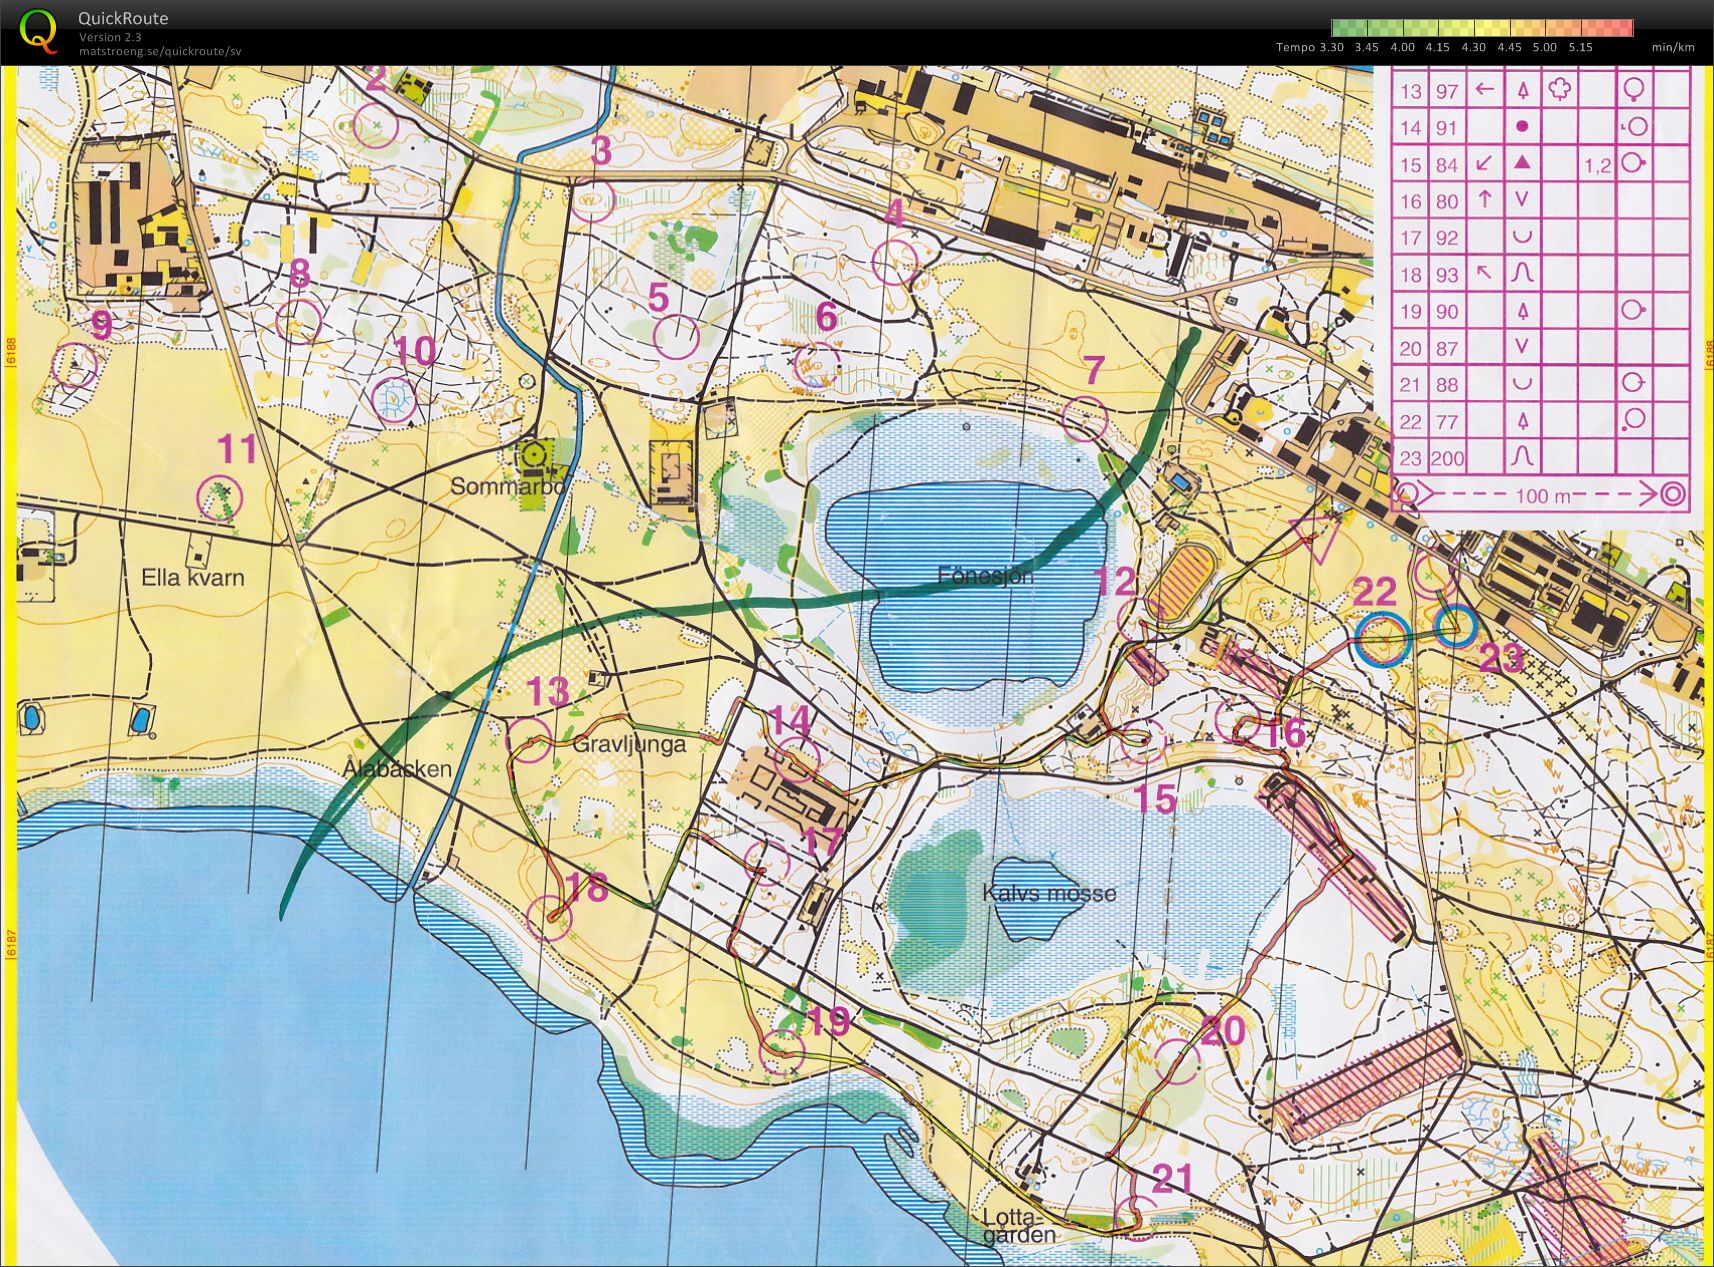Click the Kalvs mosse label
Image resolution: width=1714 pixels, height=1267 pixels.
tap(1049, 893)
